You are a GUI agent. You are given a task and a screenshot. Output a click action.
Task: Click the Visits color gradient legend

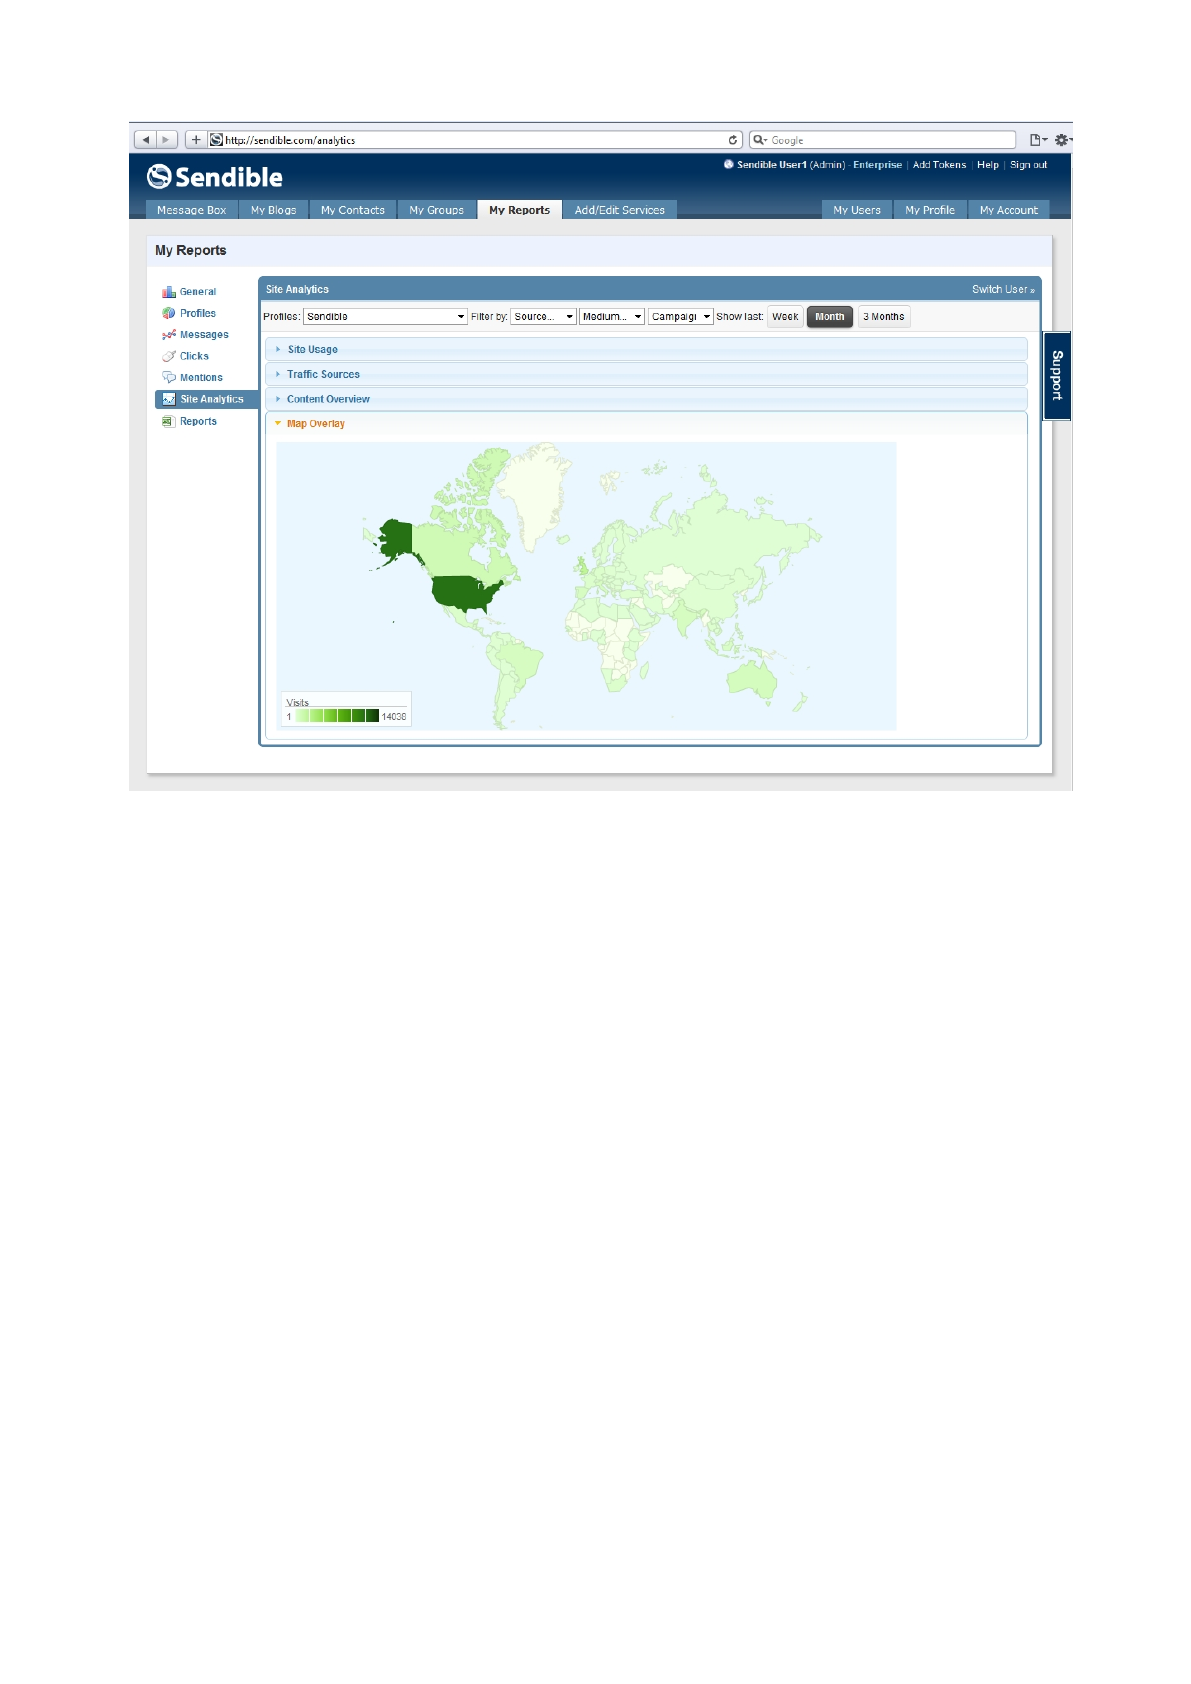pyautogui.click(x=337, y=716)
